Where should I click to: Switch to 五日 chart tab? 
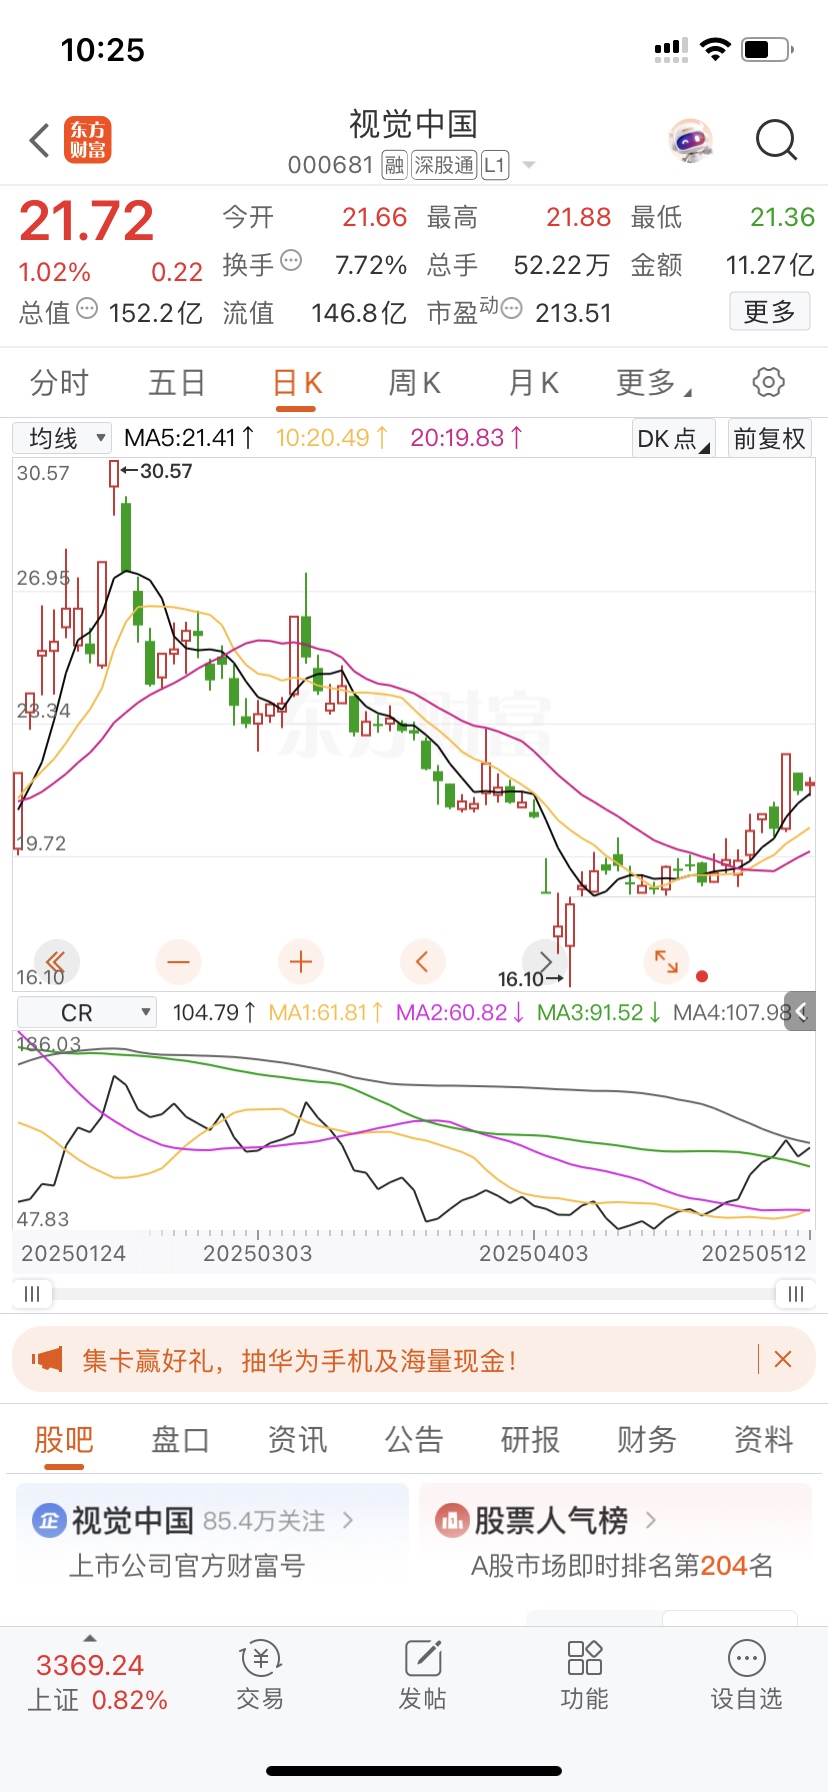click(x=177, y=382)
